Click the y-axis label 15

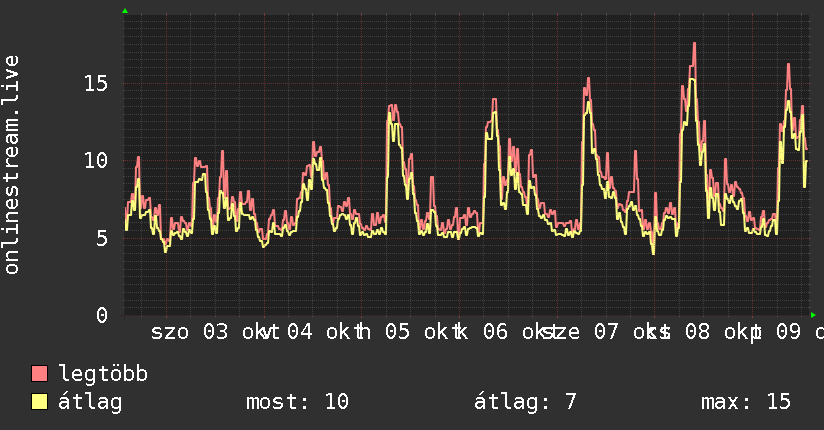(x=96, y=83)
